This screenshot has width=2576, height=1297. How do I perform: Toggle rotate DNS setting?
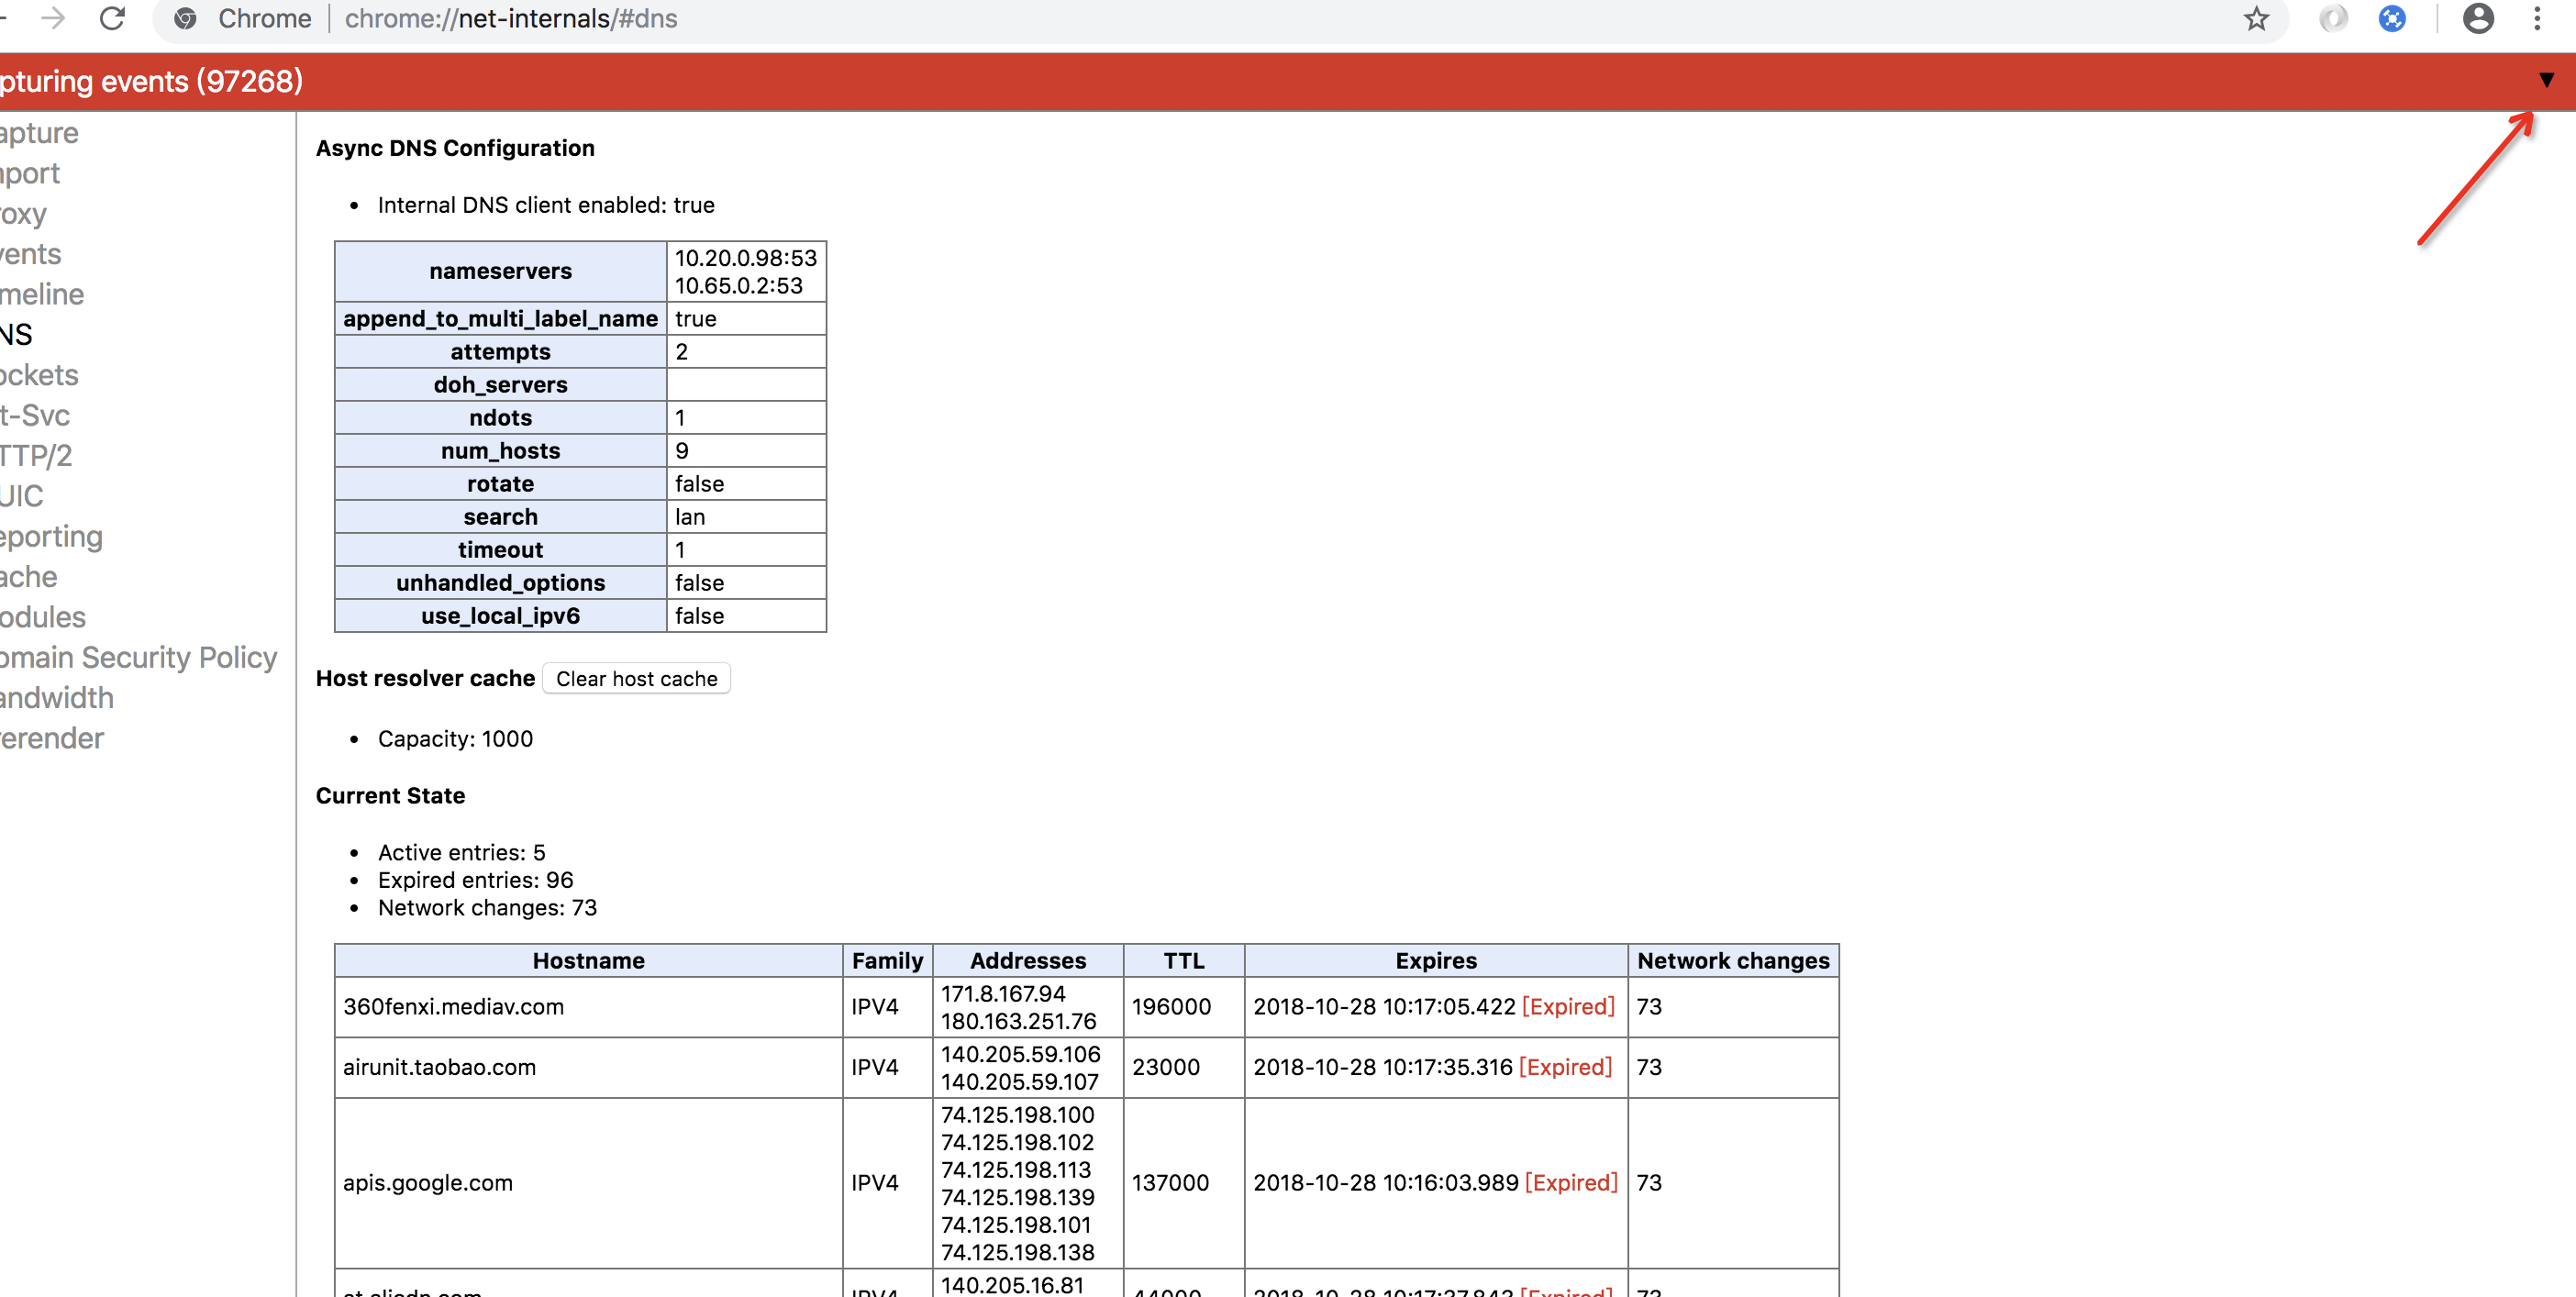pyautogui.click(x=696, y=483)
